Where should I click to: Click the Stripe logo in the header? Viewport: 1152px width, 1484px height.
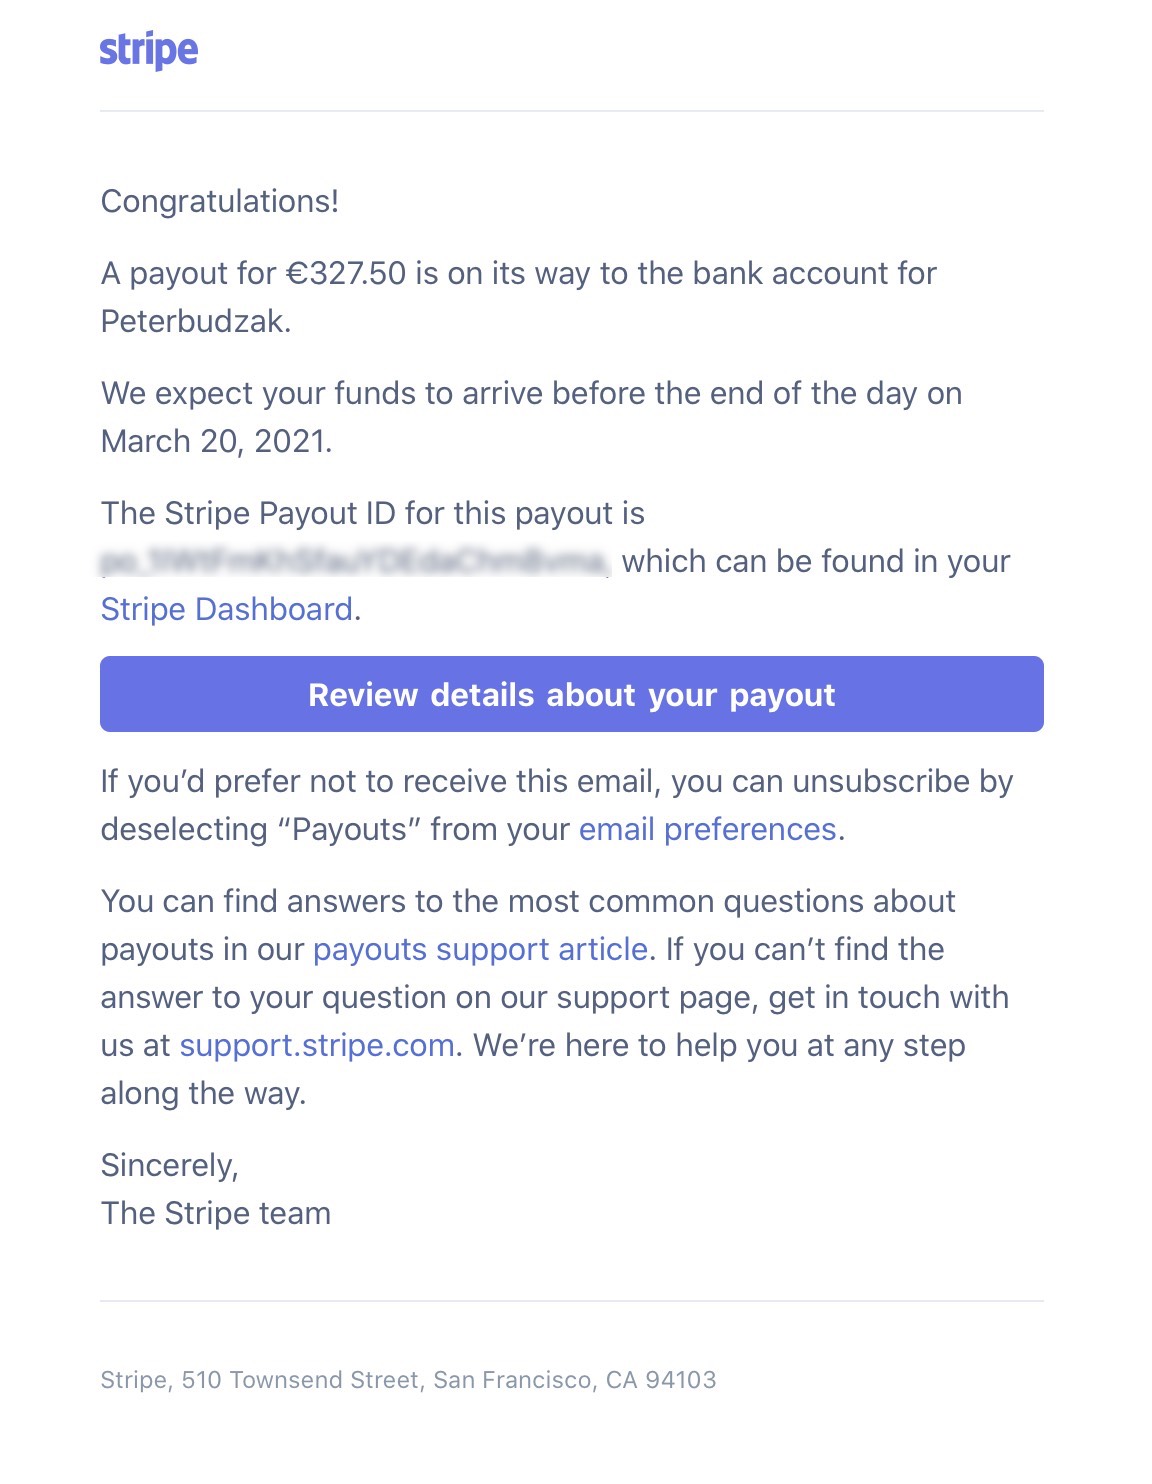148,50
